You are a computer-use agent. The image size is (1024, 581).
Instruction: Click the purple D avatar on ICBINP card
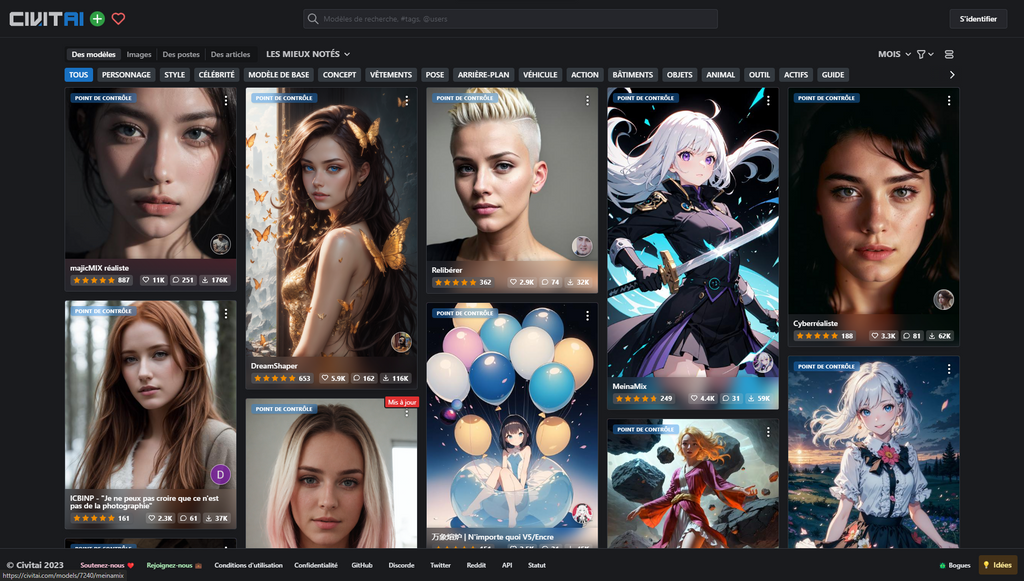pyautogui.click(x=220, y=474)
